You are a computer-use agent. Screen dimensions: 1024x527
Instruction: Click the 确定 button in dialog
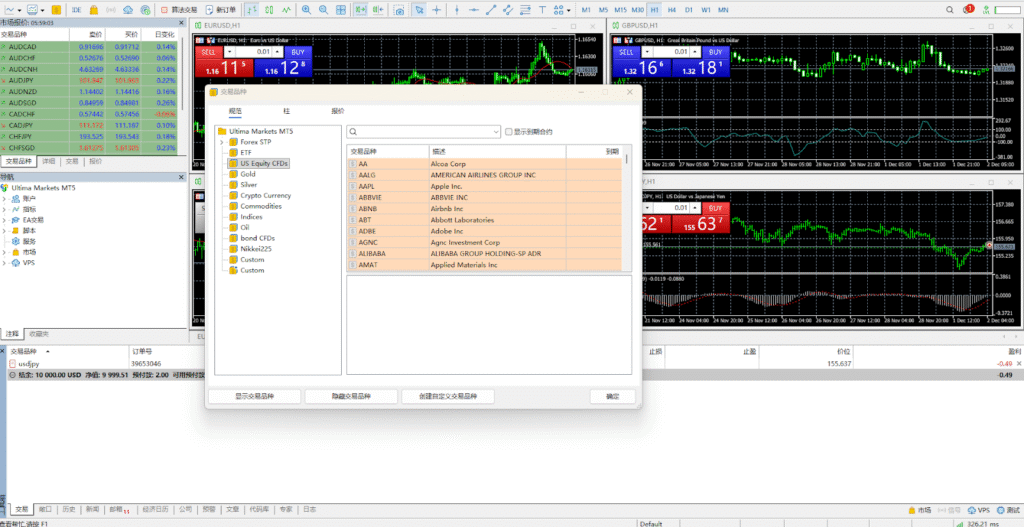tap(612, 396)
